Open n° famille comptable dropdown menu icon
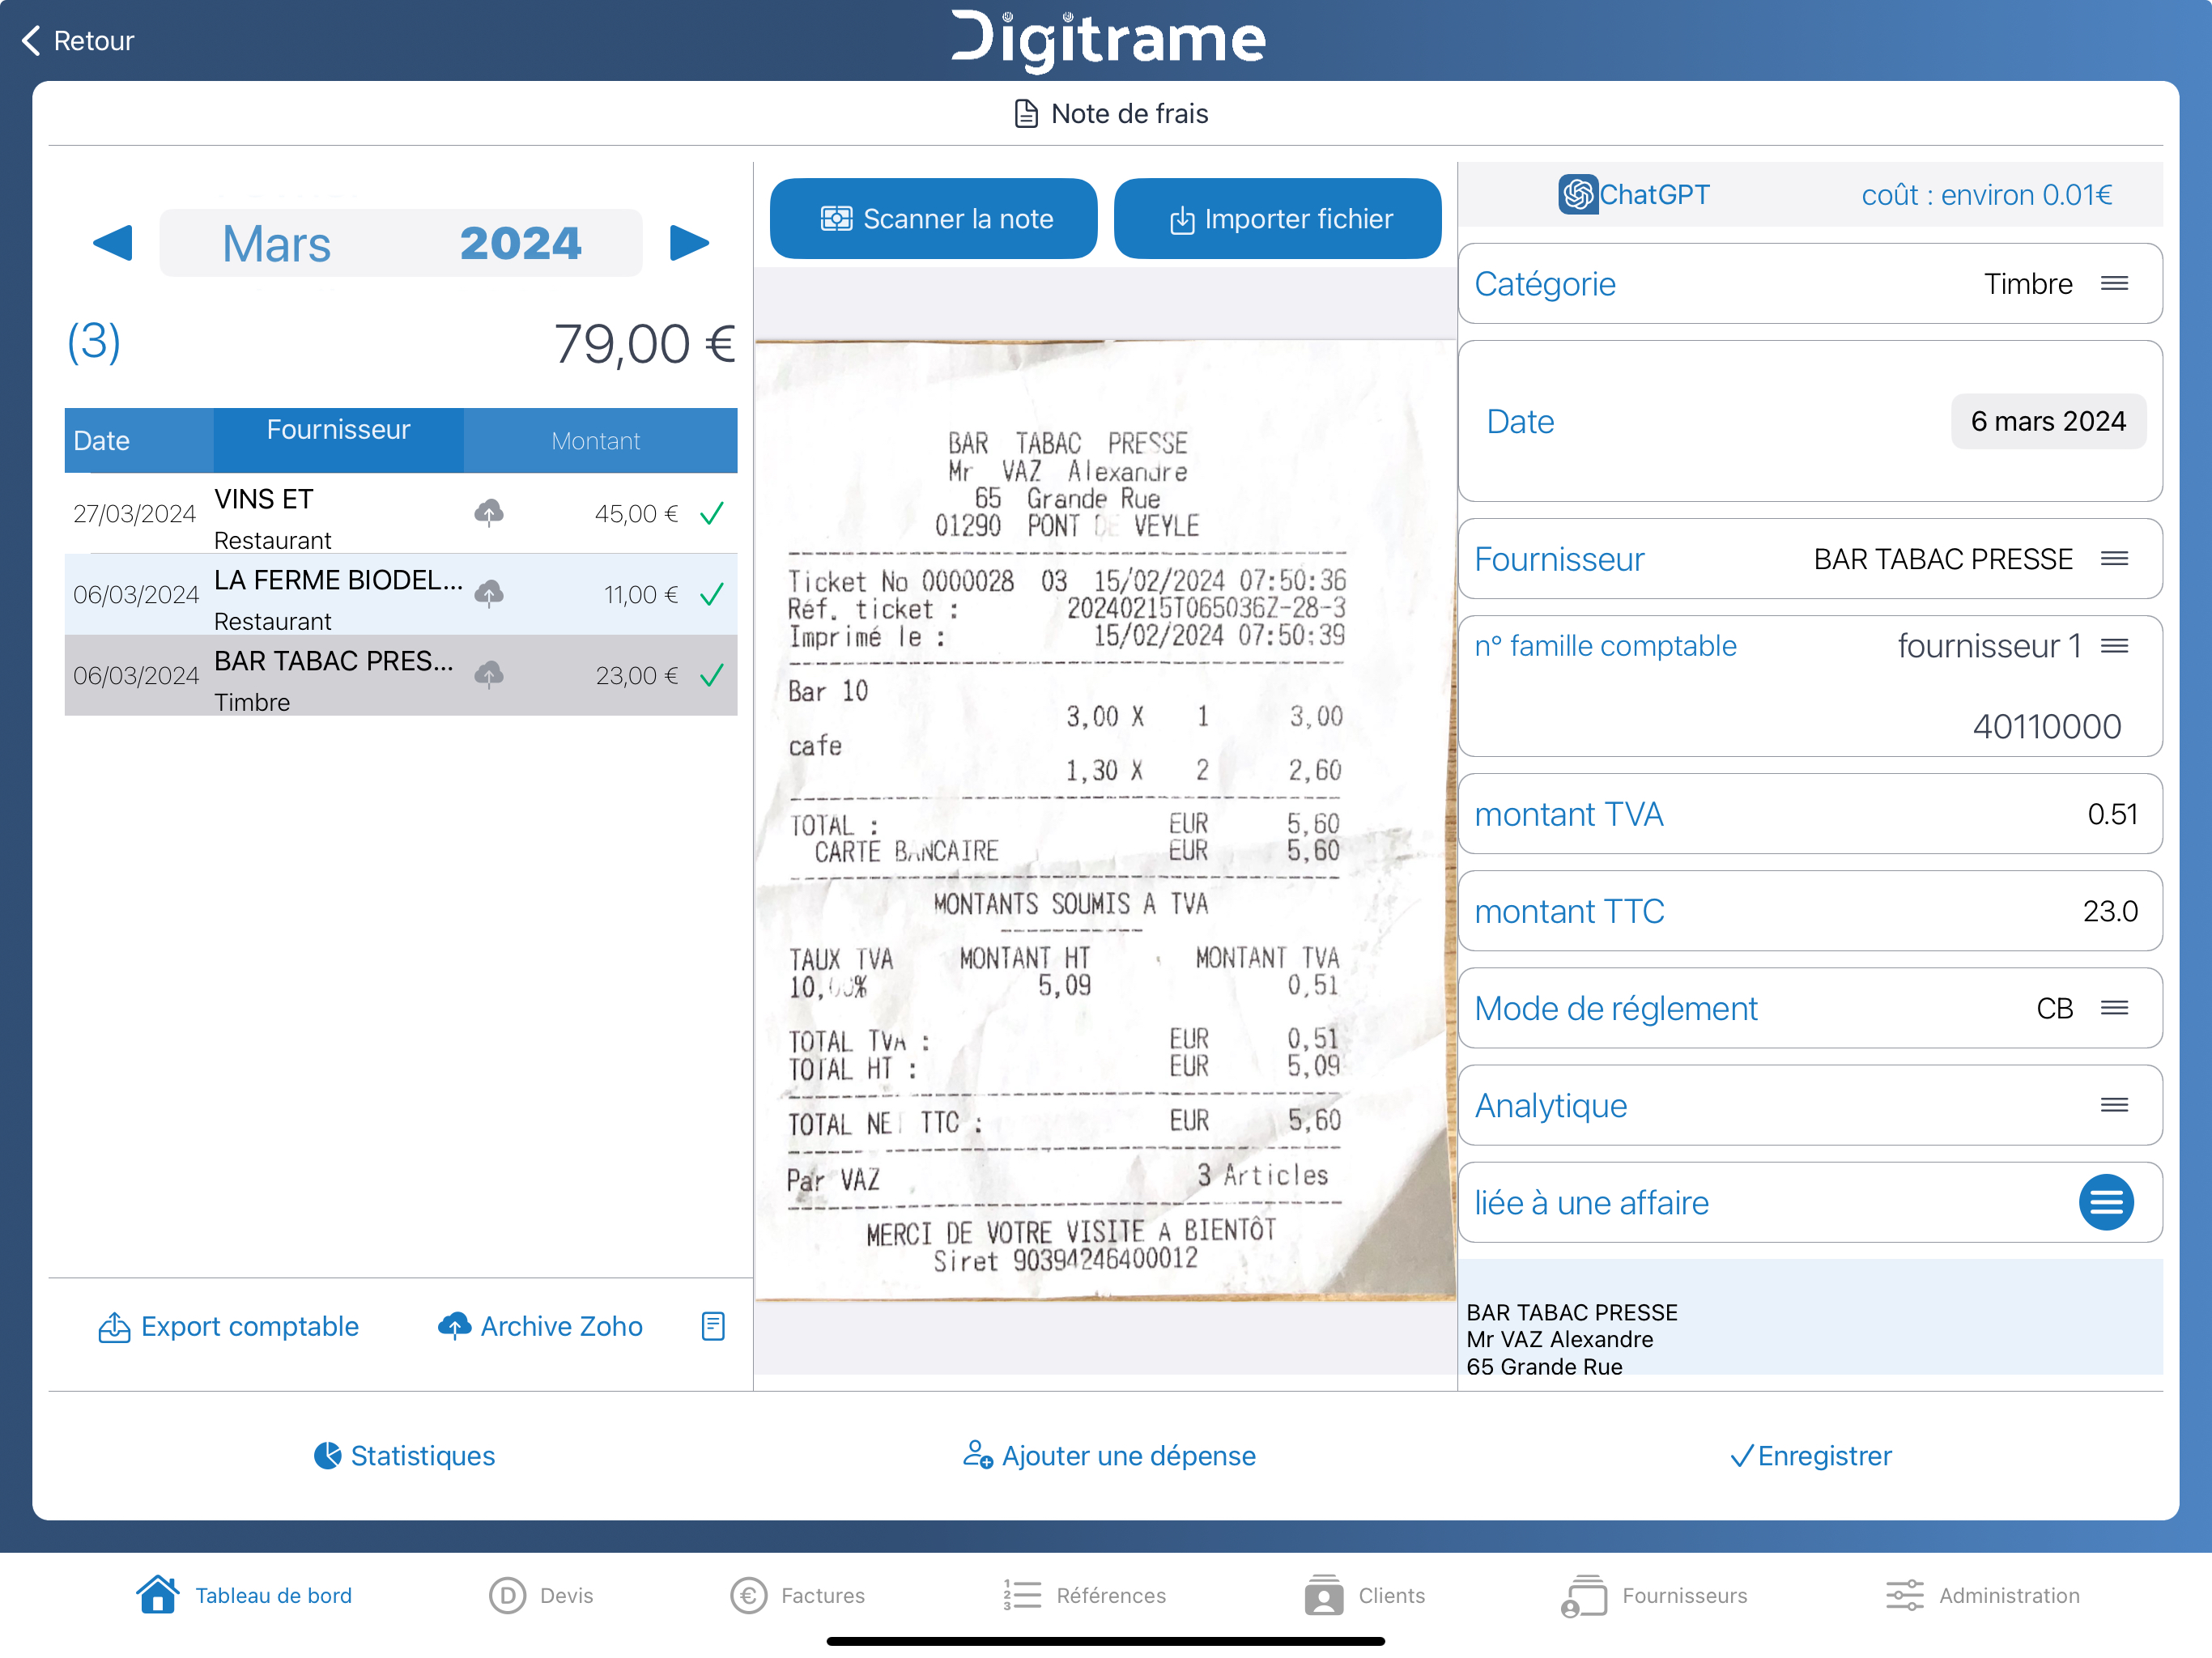 [x=2114, y=646]
